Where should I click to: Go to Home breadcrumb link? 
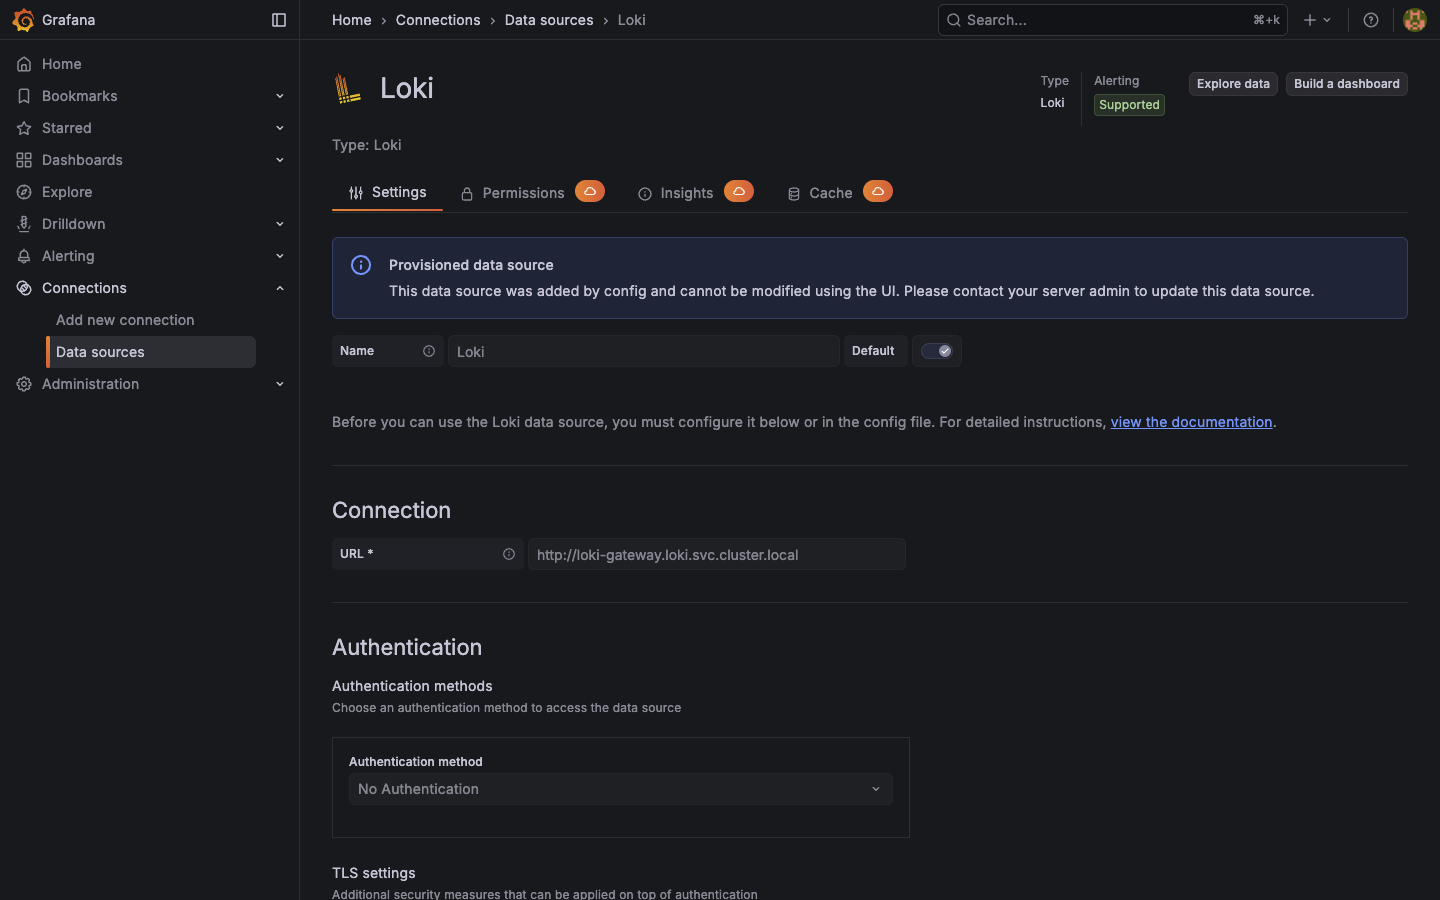352,20
